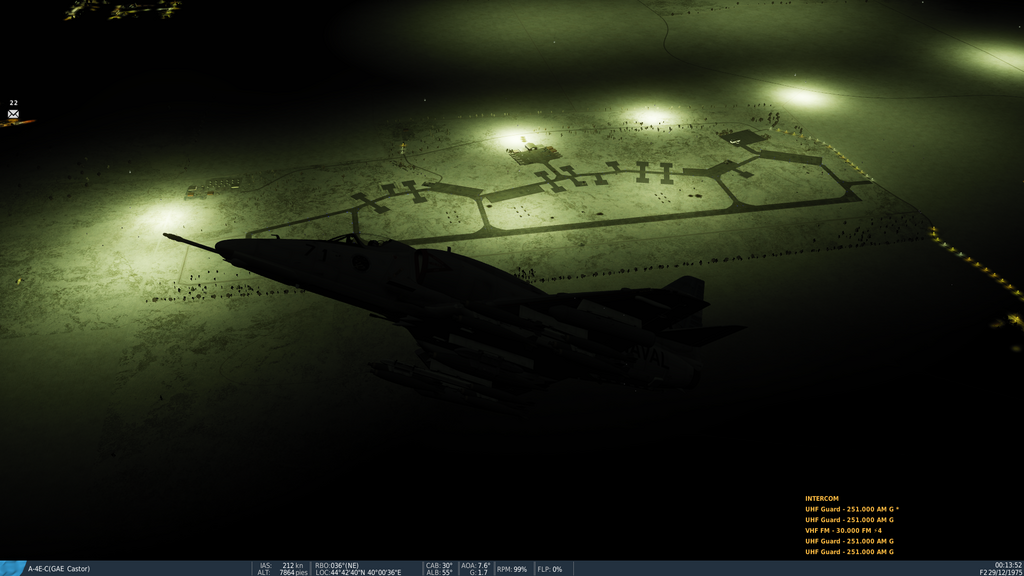
Task: Click the G 1.7 load readout
Action: [478, 573]
